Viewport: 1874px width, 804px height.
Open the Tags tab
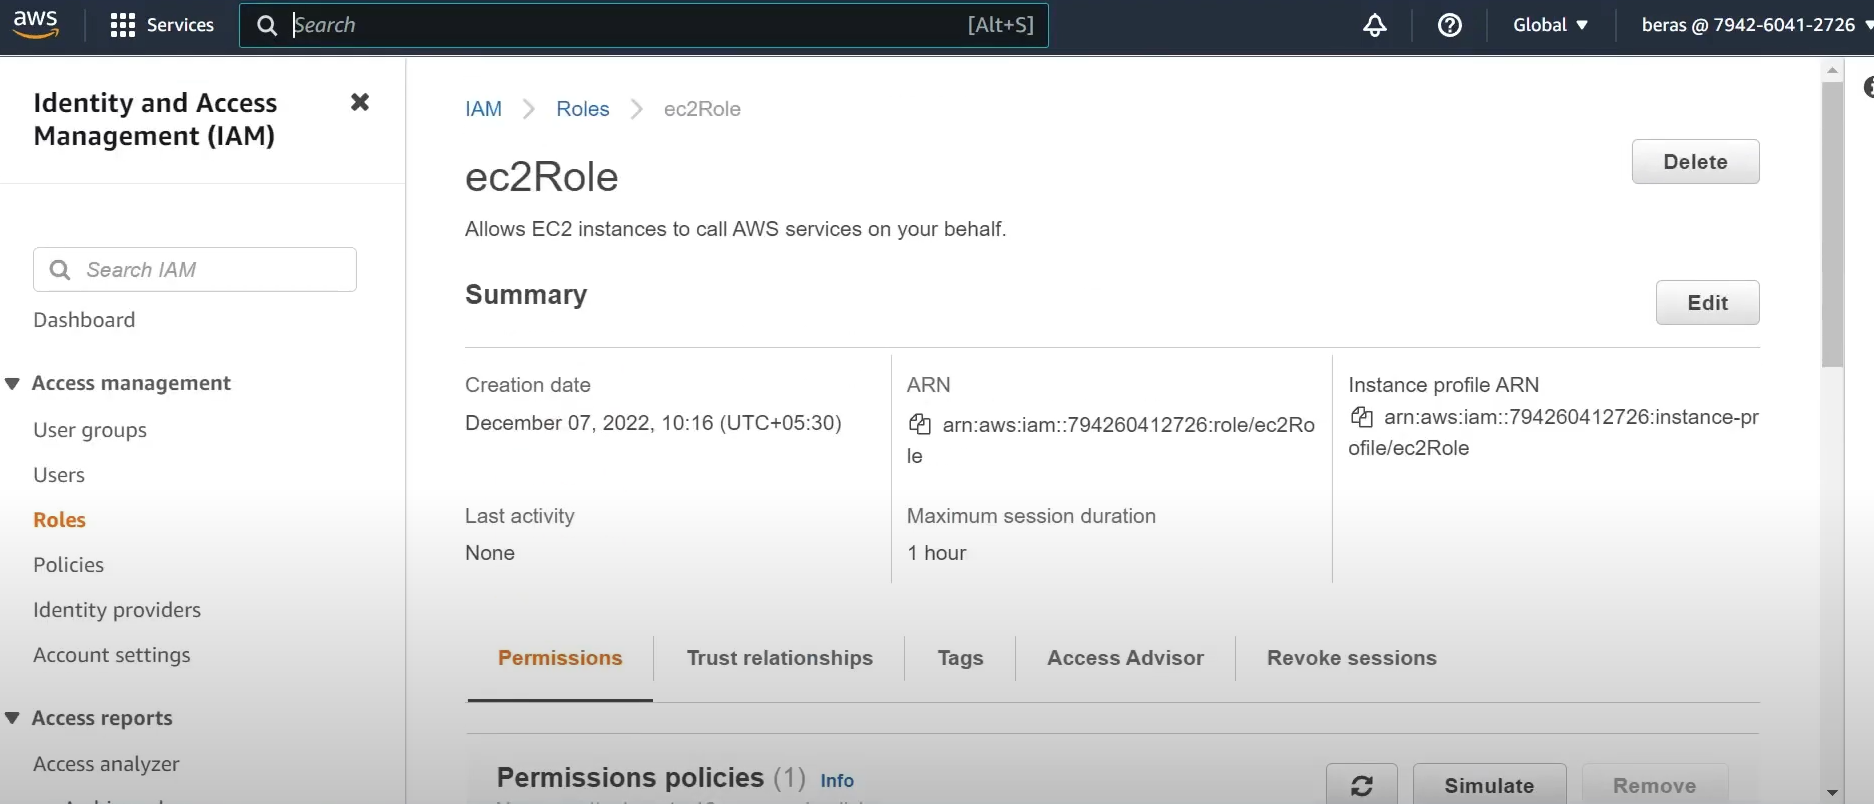point(960,658)
